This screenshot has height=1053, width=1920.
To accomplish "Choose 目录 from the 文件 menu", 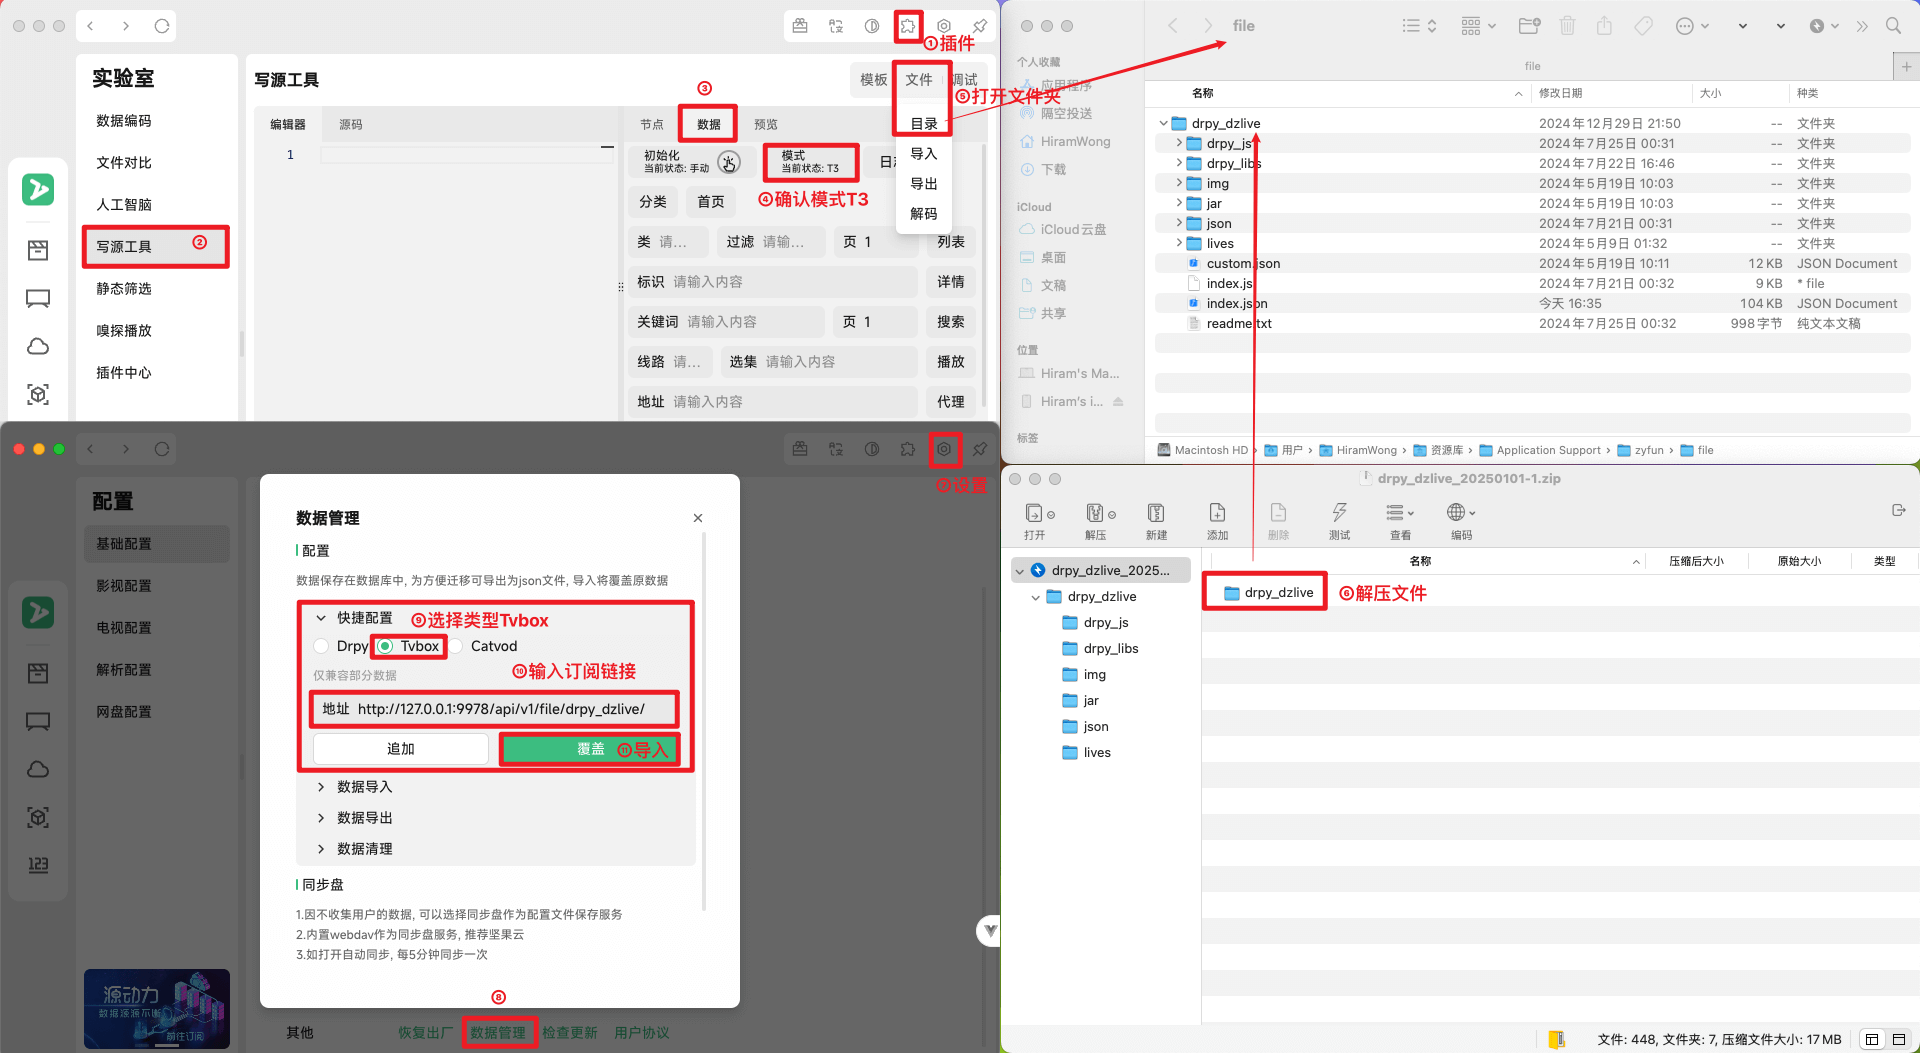I will point(924,123).
